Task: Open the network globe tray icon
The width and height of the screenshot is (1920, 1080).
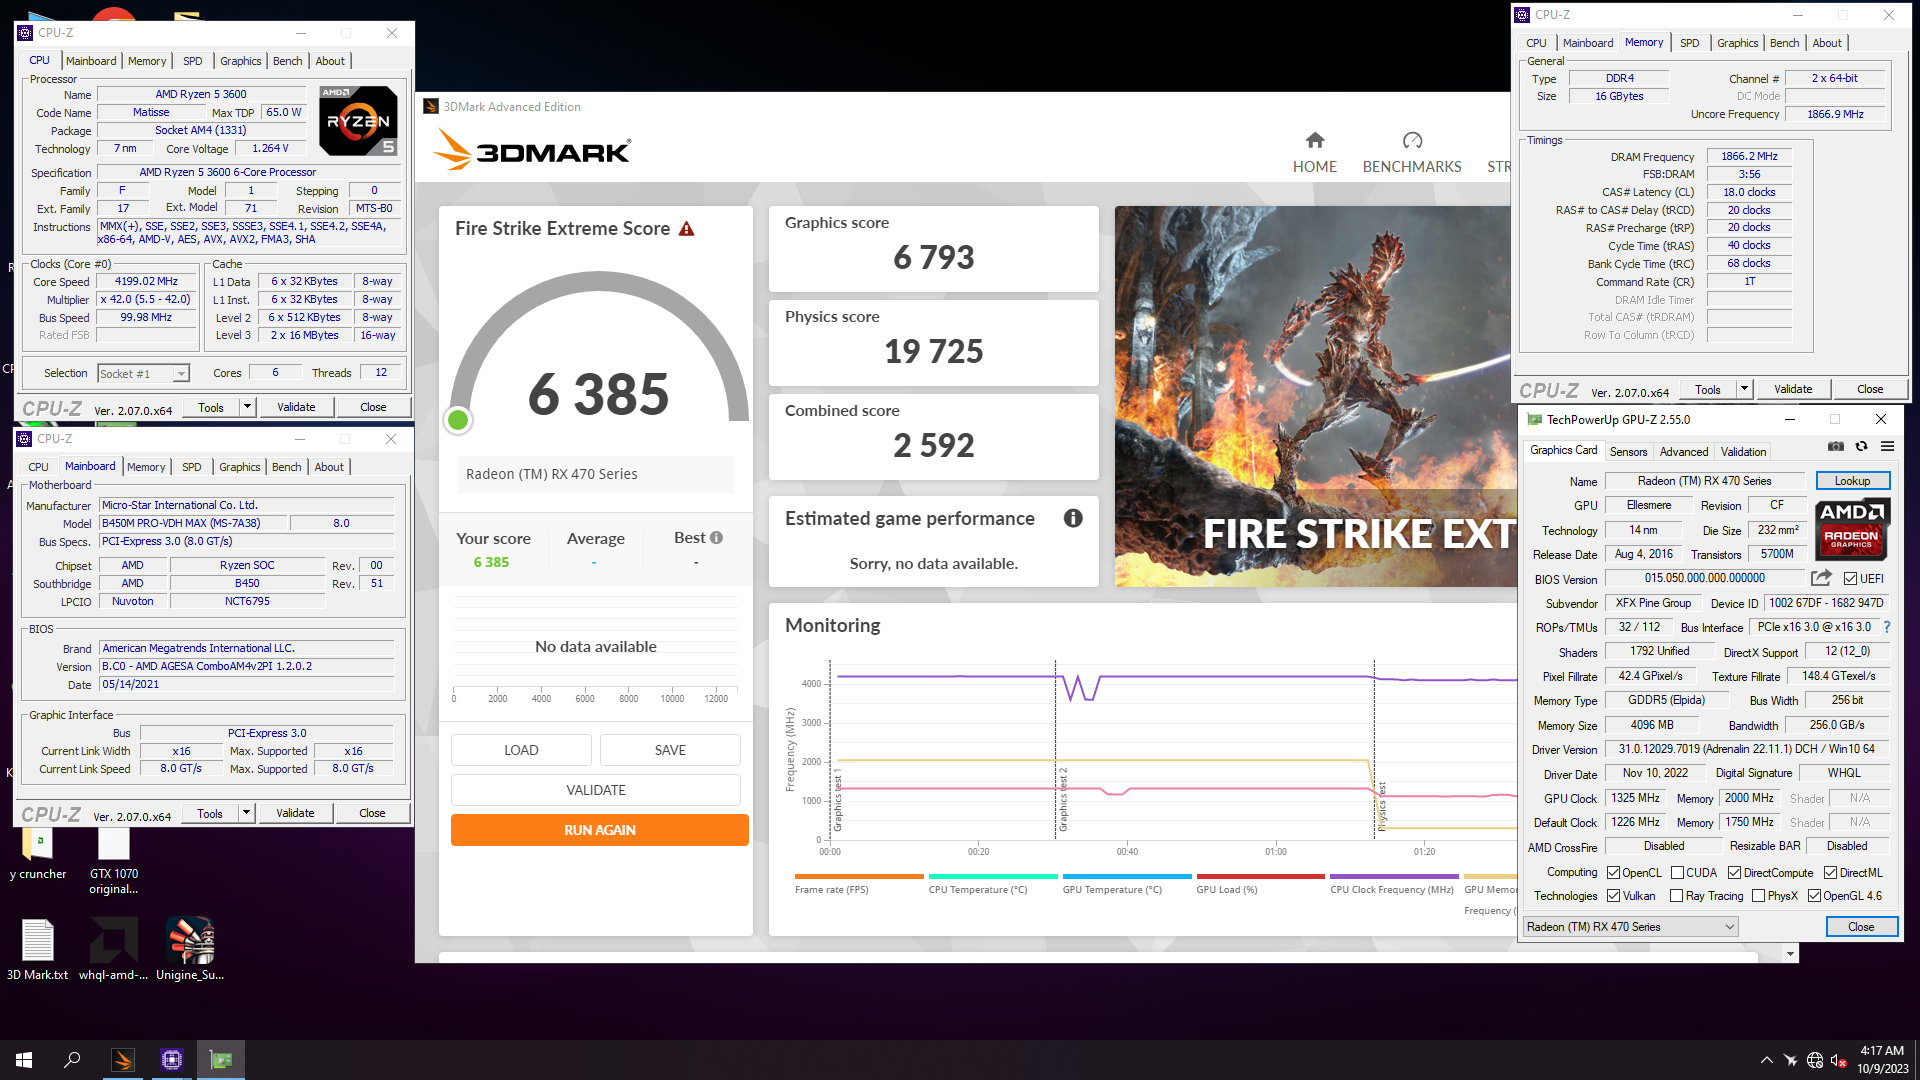Action: (x=1814, y=1060)
